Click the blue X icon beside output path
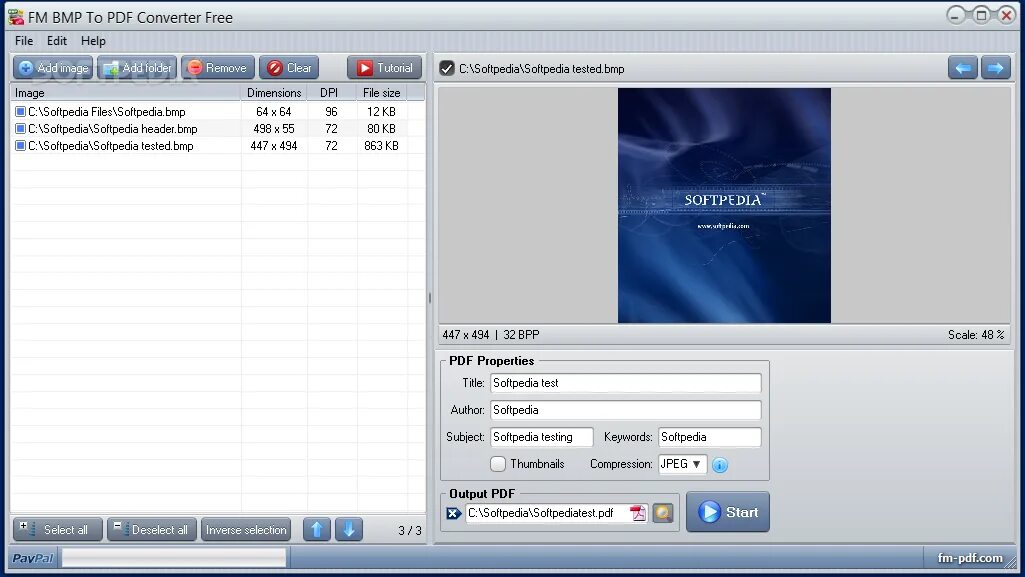 click(x=454, y=514)
